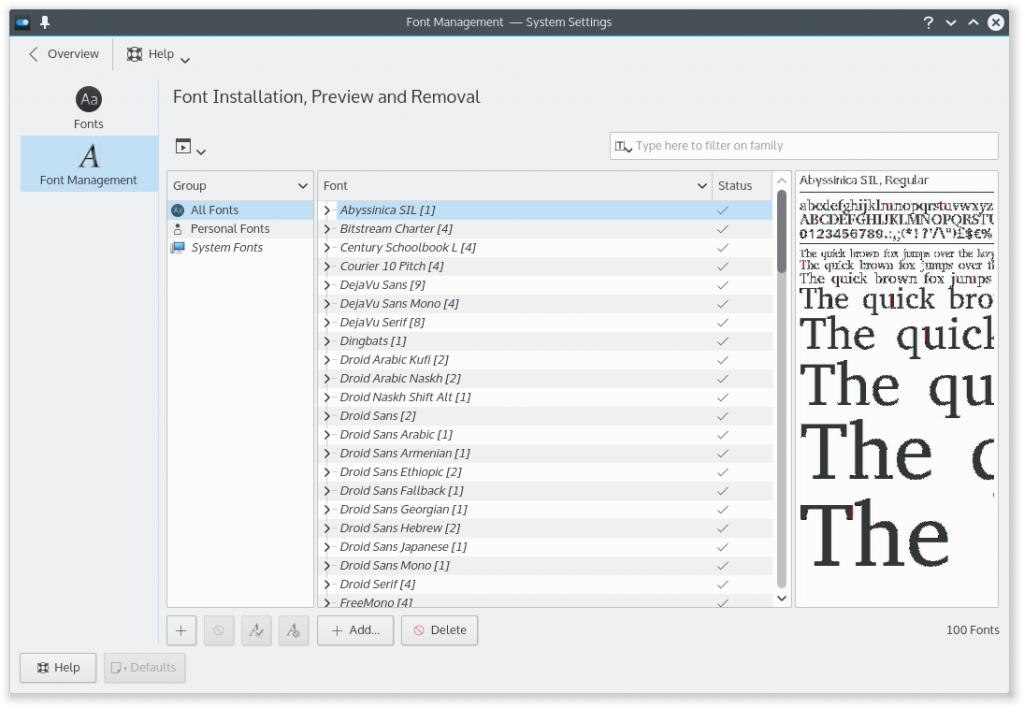Image resolution: width=1024 pixels, height=708 pixels.
Task: Click the create new font group plus icon
Action: coord(181,631)
